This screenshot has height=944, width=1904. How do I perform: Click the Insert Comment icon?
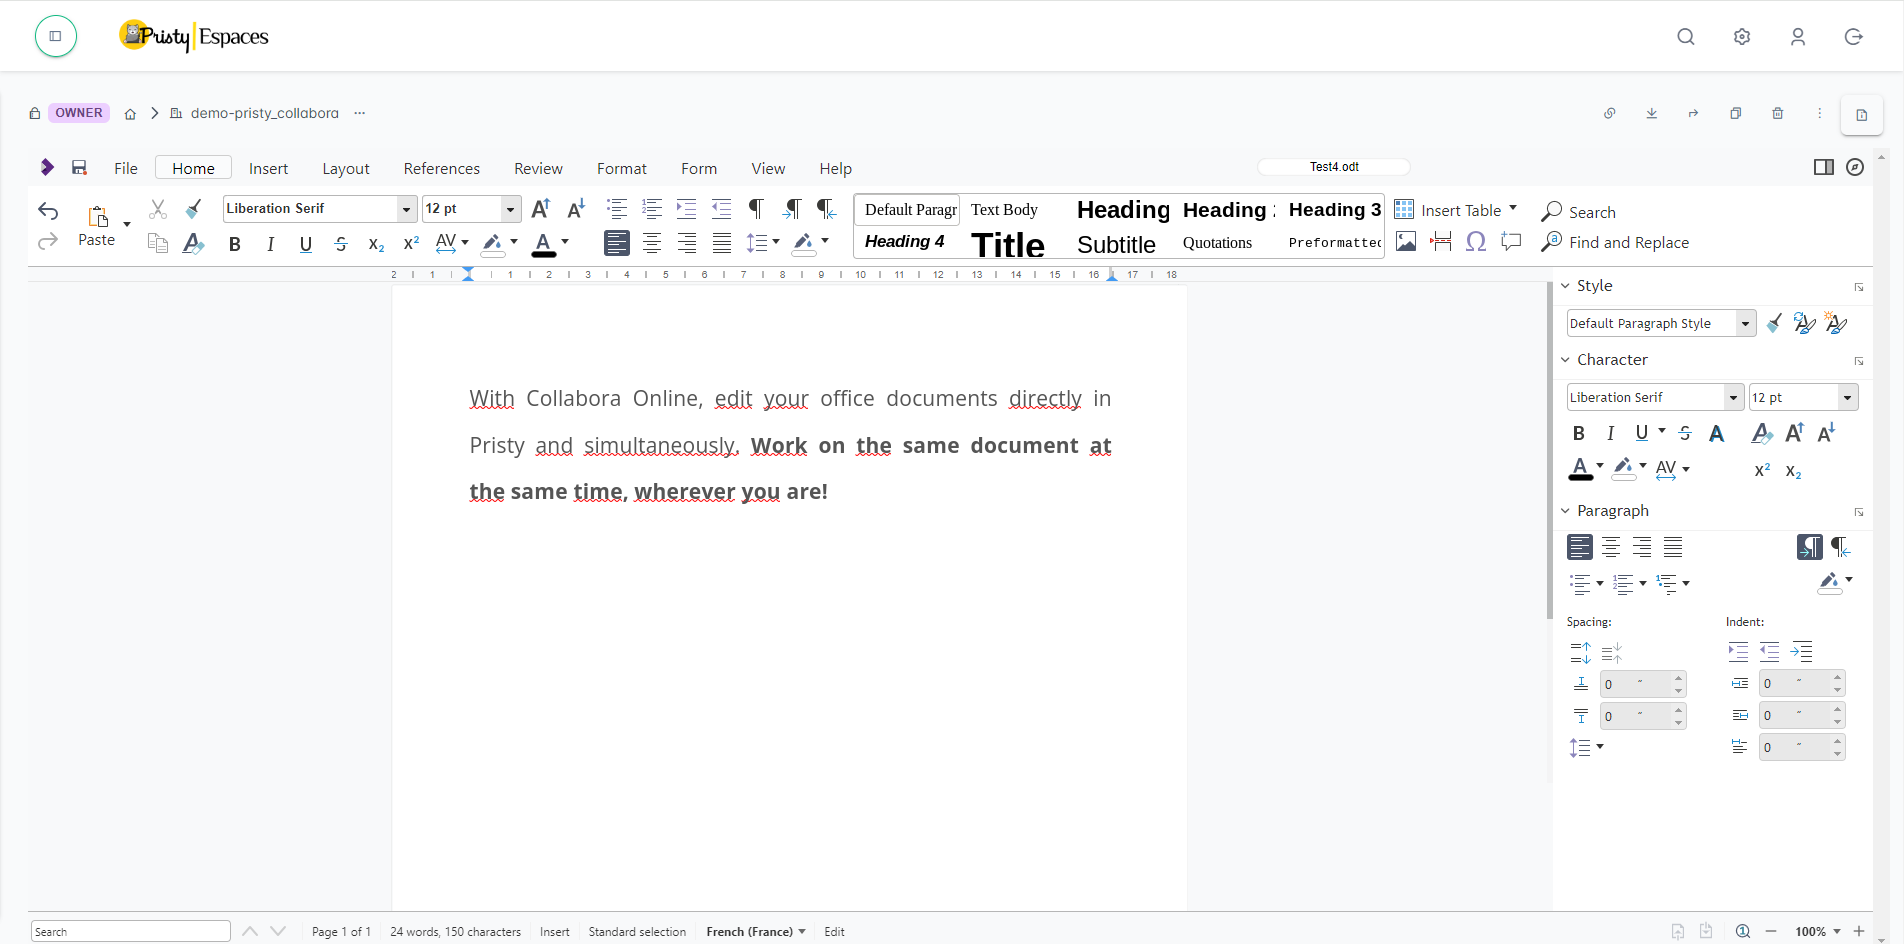coord(1511,242)
